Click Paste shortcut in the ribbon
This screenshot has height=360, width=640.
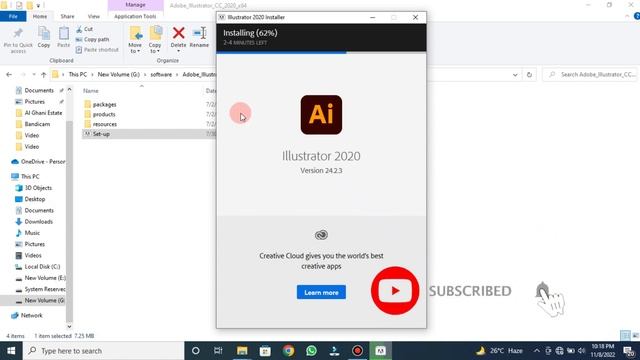click(97, 49)
